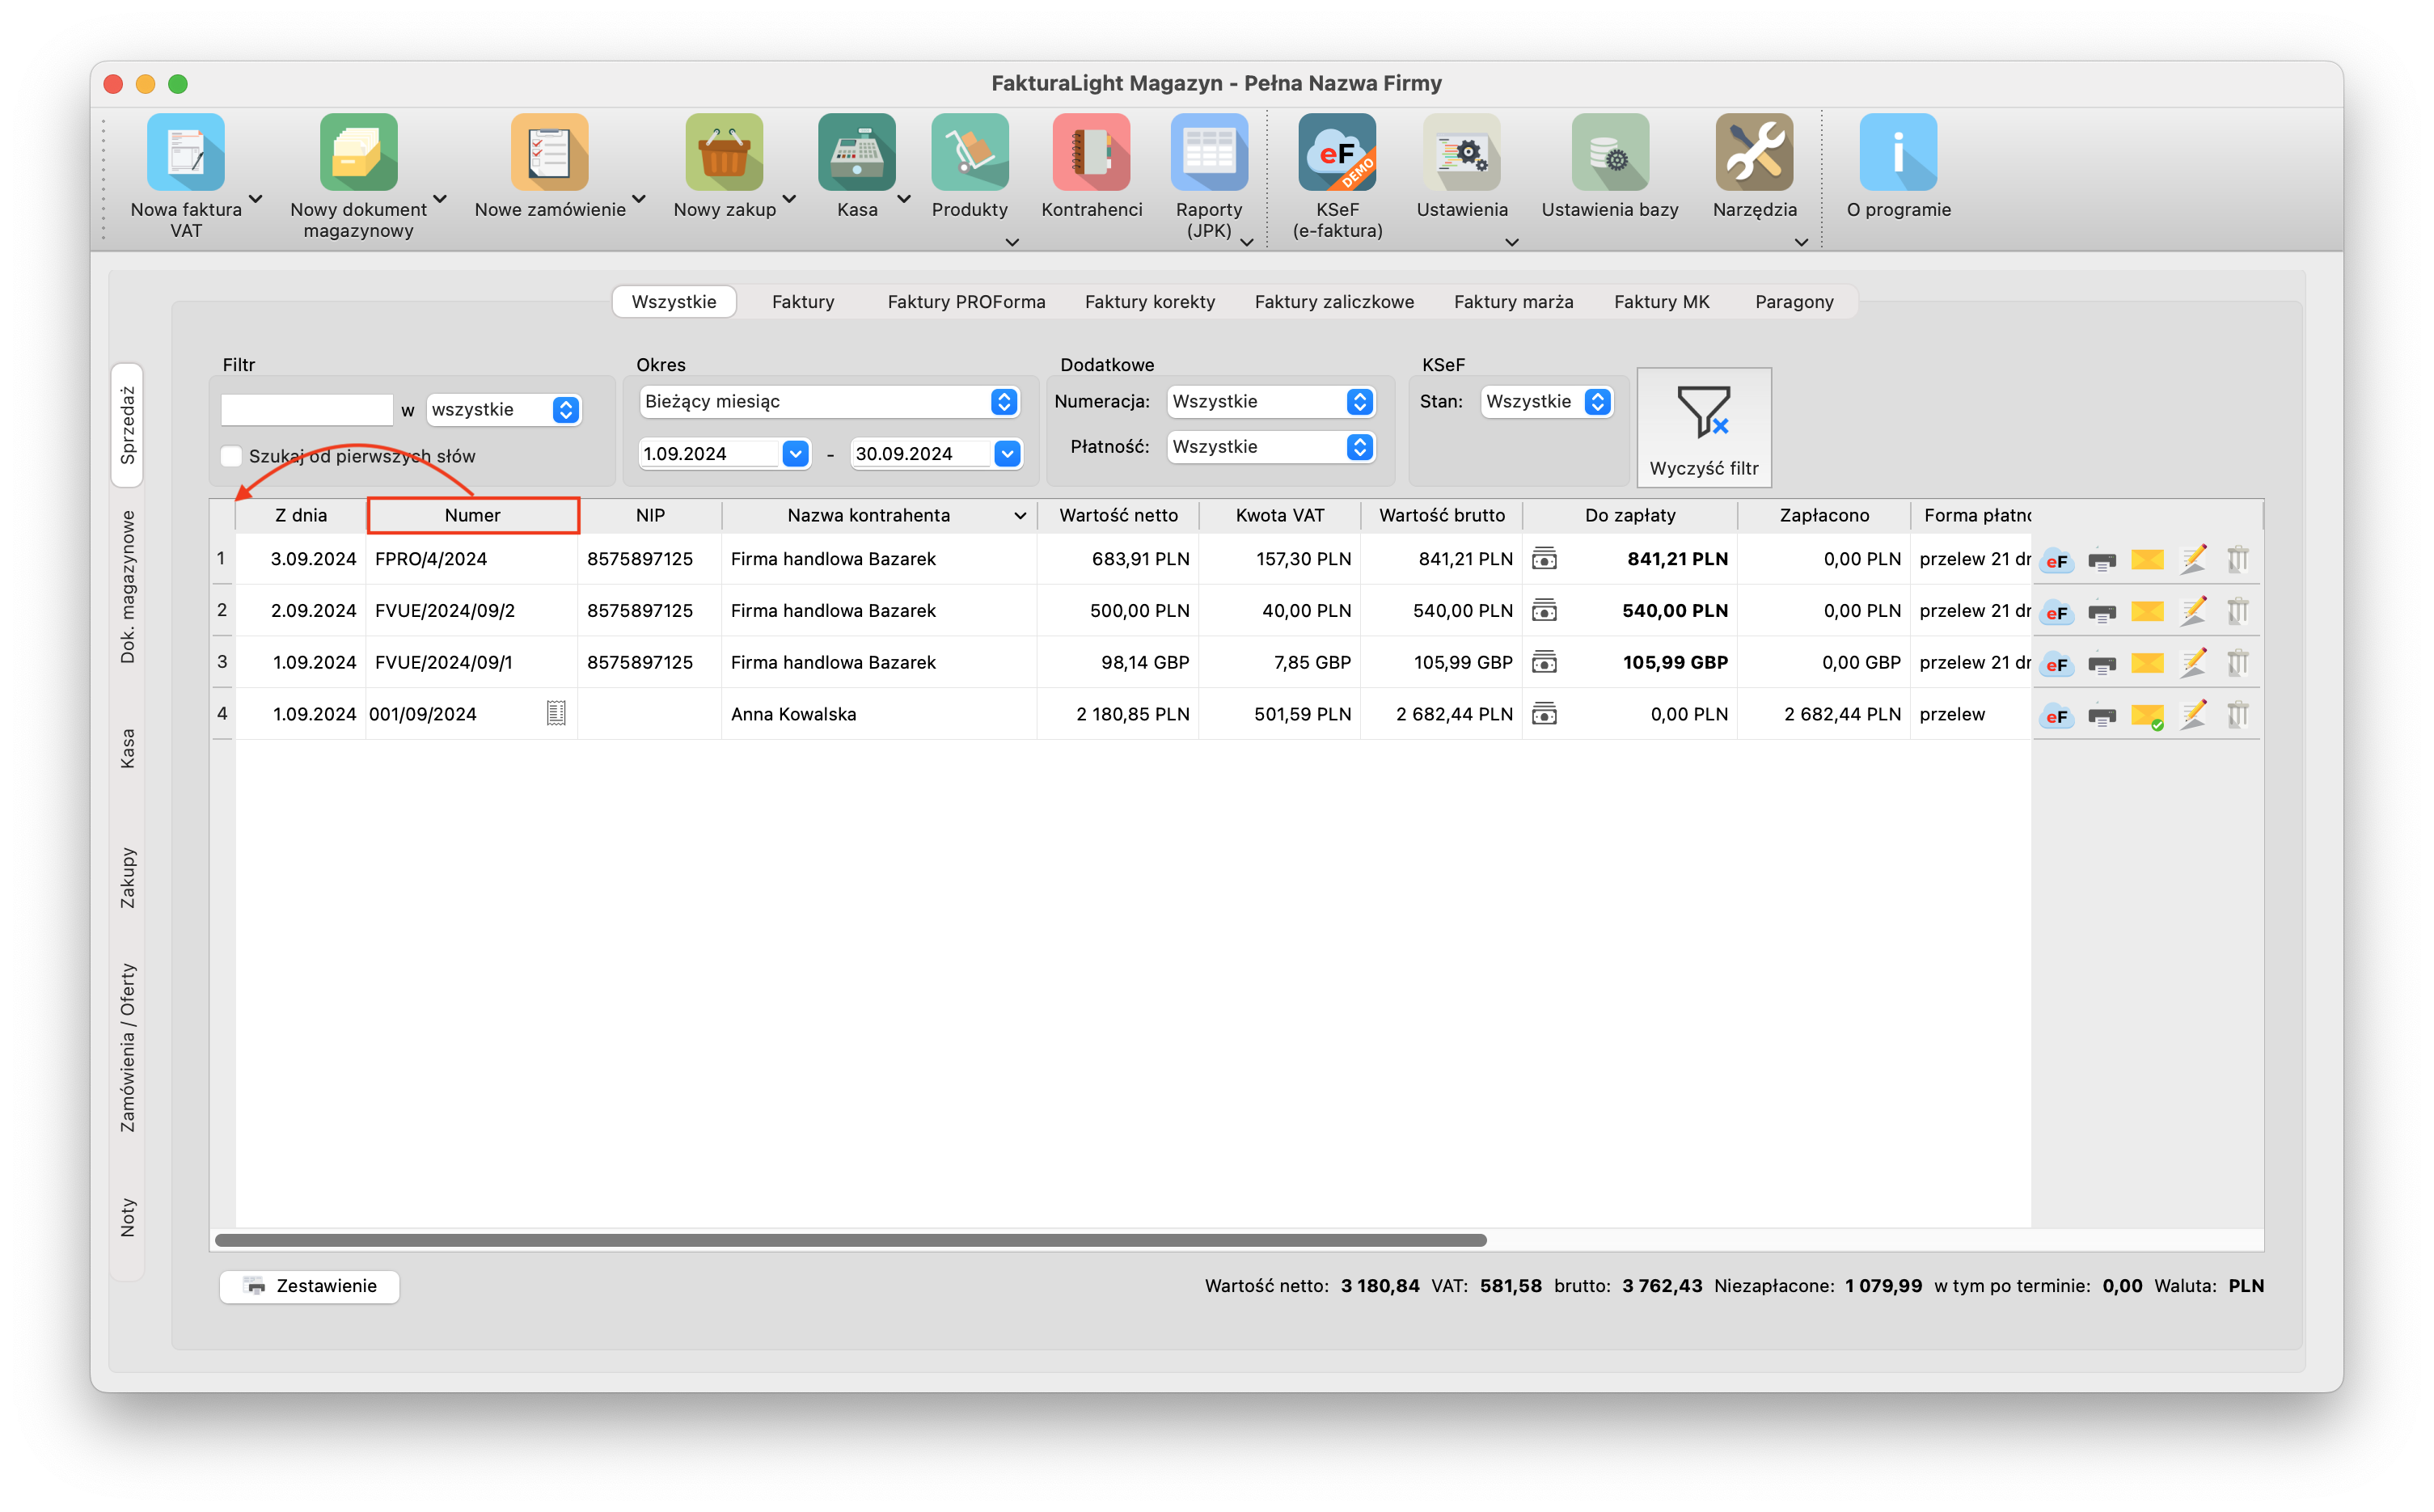The width and height of the screenshot is (2434, 1512).
Task: Click the Wyczyść filtr button
Action: tap(1703, 428)
